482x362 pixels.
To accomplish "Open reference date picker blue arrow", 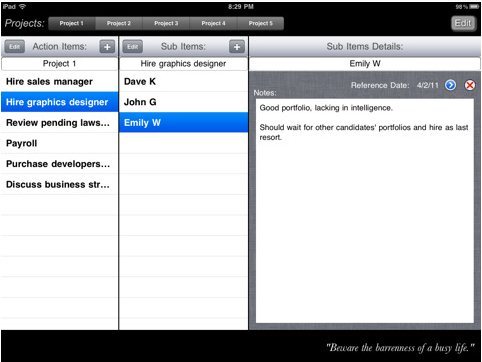I will (450, 85).
